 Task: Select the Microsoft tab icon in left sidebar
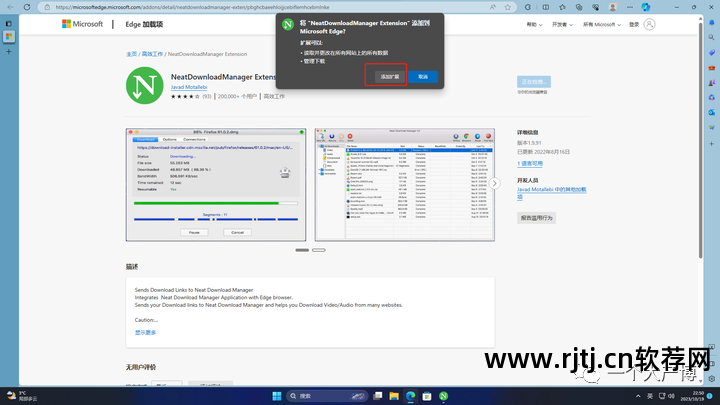tap(9, 36)
